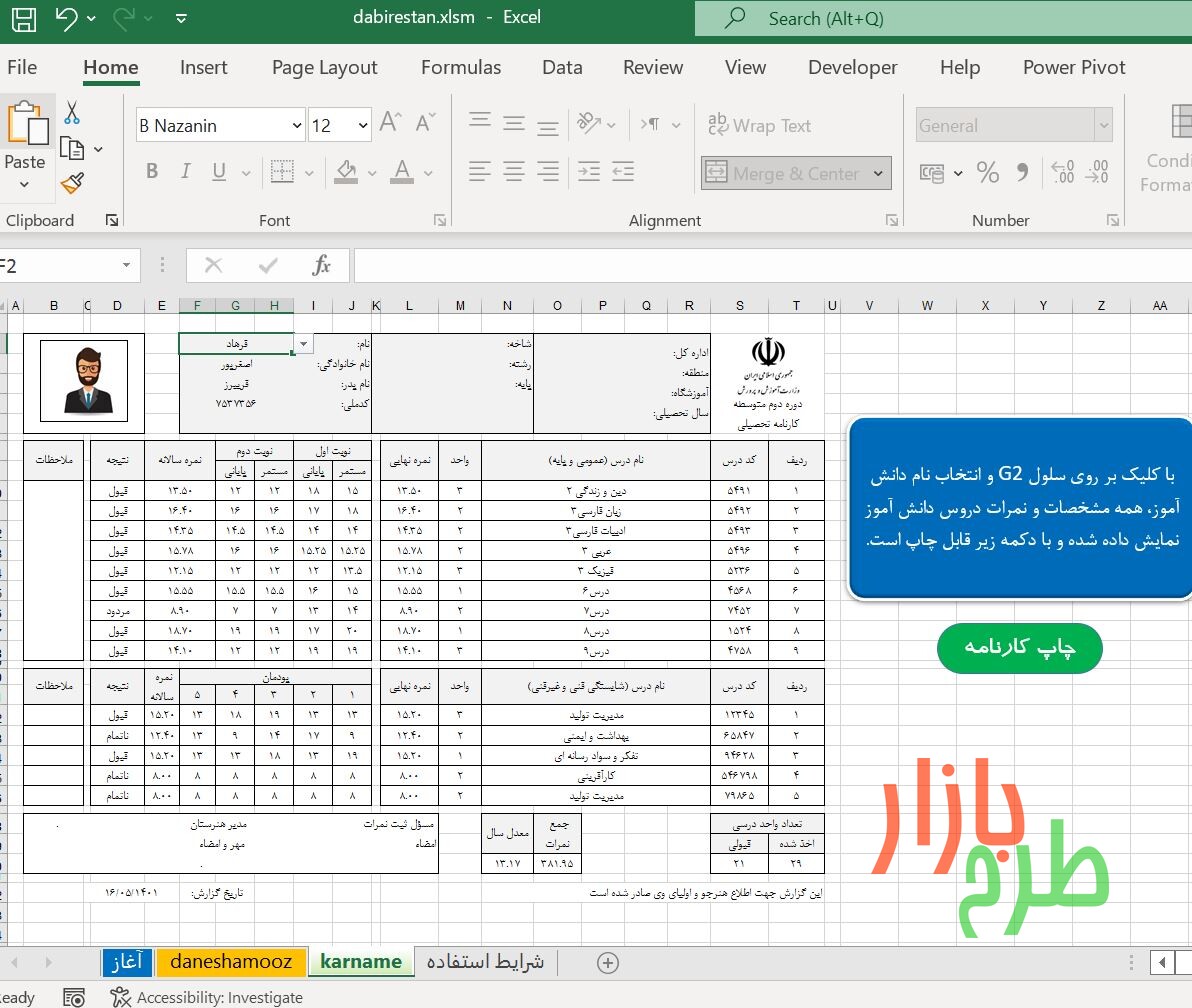Screen dimensions: 1192x1008
Task: Click the Save icon in title bar
Action: pyautogui.click(x=24, y=19)
